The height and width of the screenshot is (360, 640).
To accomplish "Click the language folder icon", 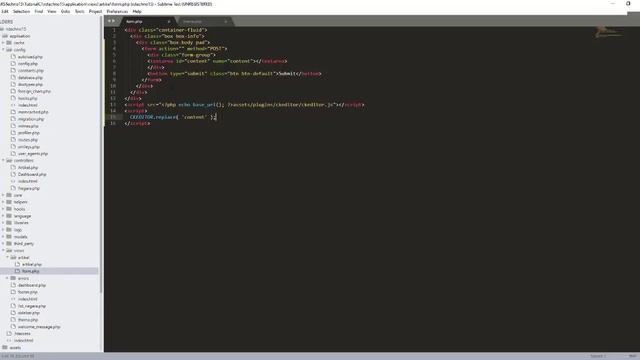I will pyautogui.click(x=9, y=216).
